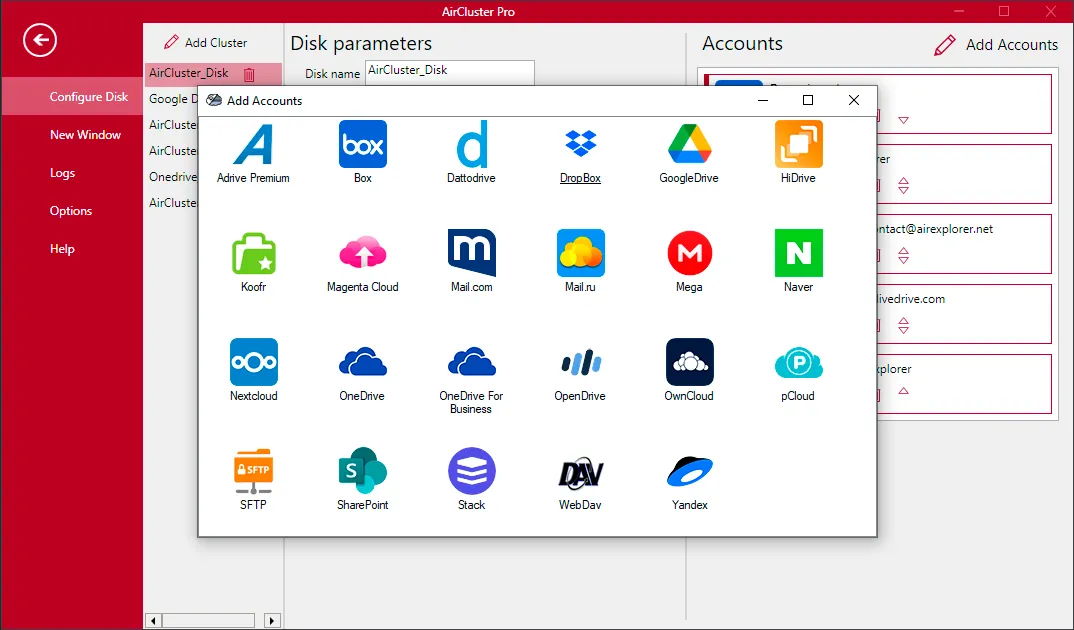Select the Nextcloud icon

pyautogui.click(x=253, y=362)
